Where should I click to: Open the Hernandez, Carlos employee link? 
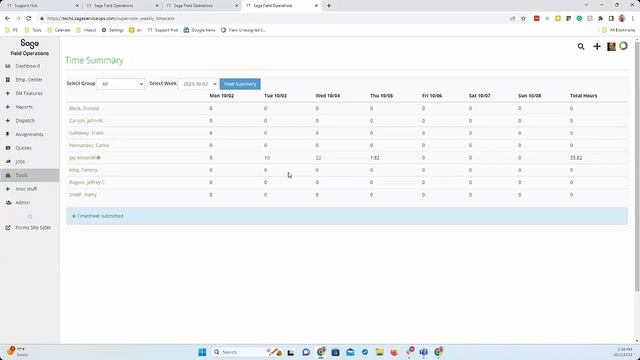coord(89,145)
